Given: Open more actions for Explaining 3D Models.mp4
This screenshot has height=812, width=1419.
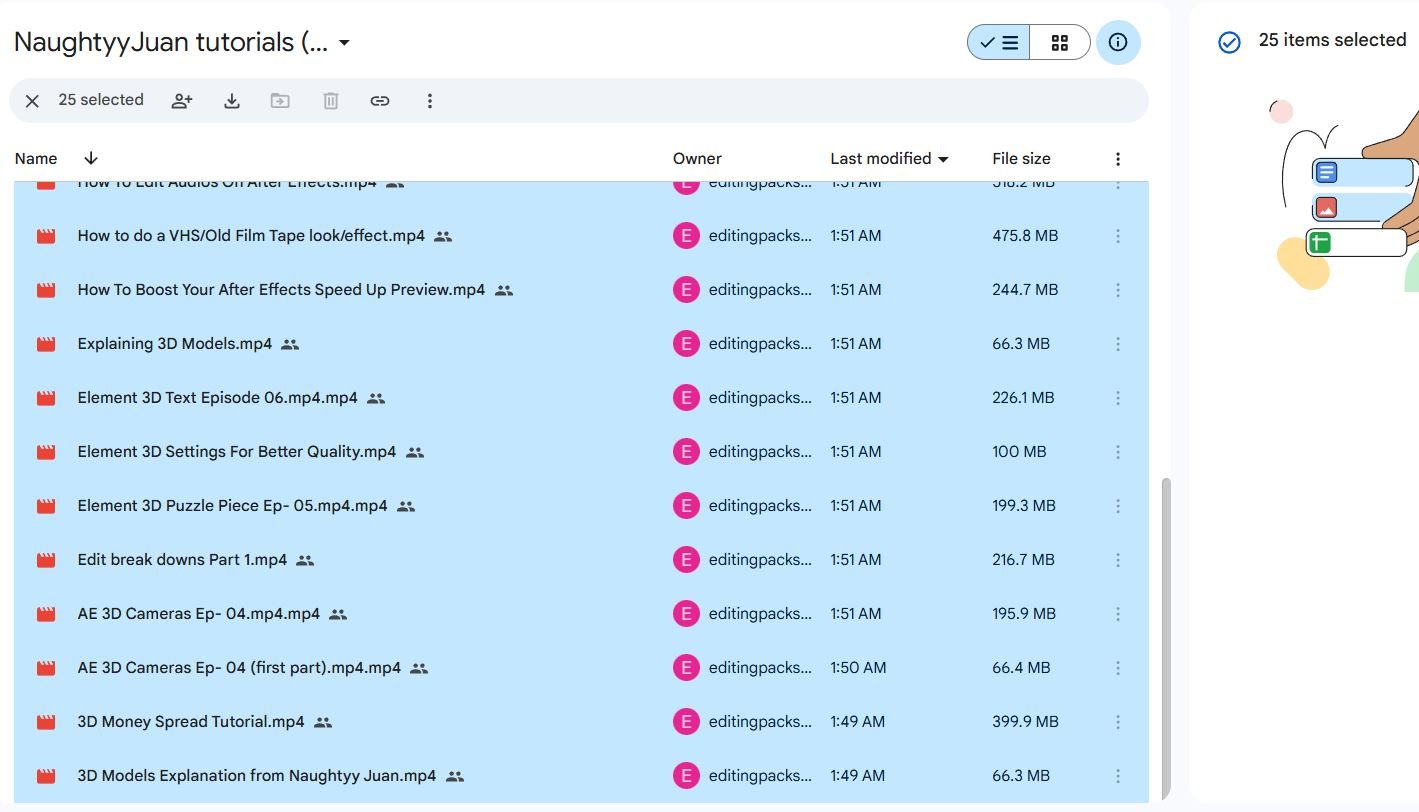Looking at the screenshot, I should 1118,344.
